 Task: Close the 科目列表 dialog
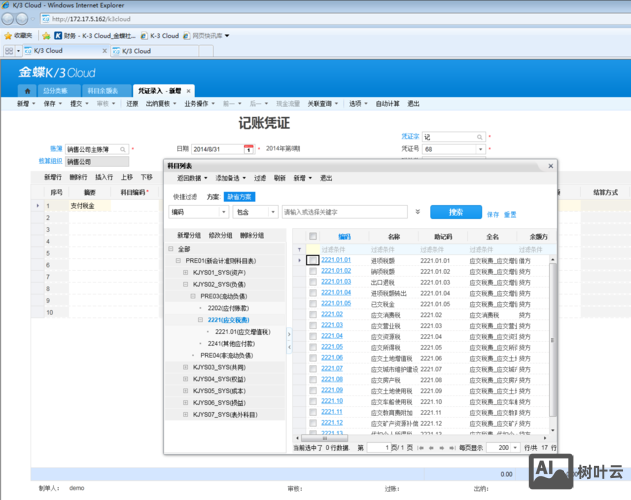coord(551,166)
